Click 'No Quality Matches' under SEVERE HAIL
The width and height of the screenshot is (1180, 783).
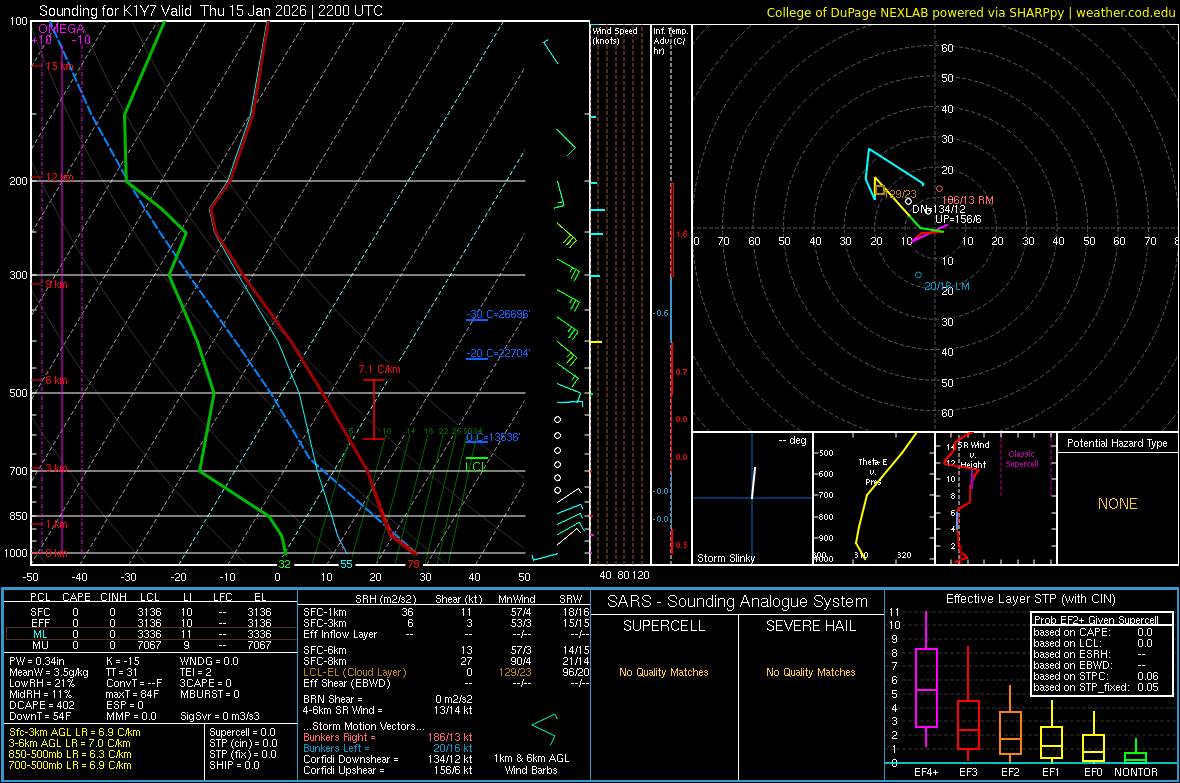[810, 672]
